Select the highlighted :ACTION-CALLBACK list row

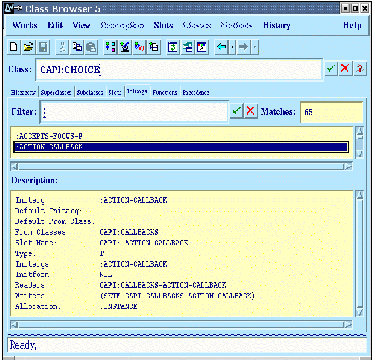181,147
